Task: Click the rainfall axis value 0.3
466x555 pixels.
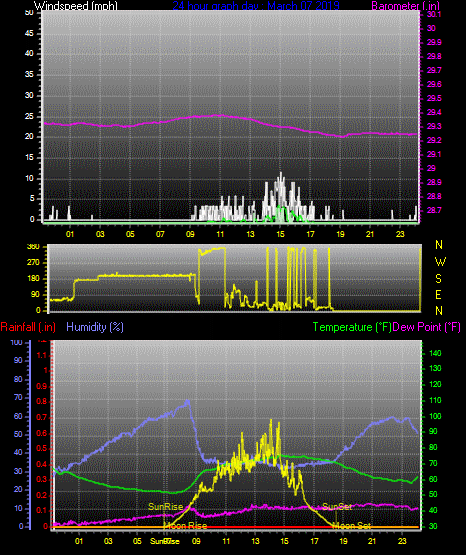Action: coord(41,479)
